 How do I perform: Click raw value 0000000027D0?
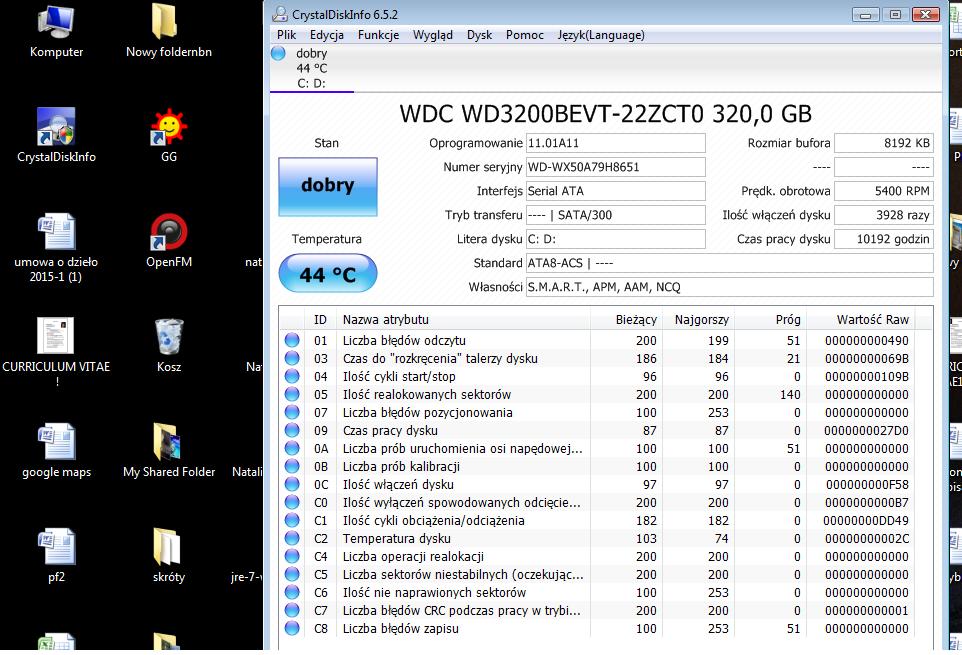point(866,430)
